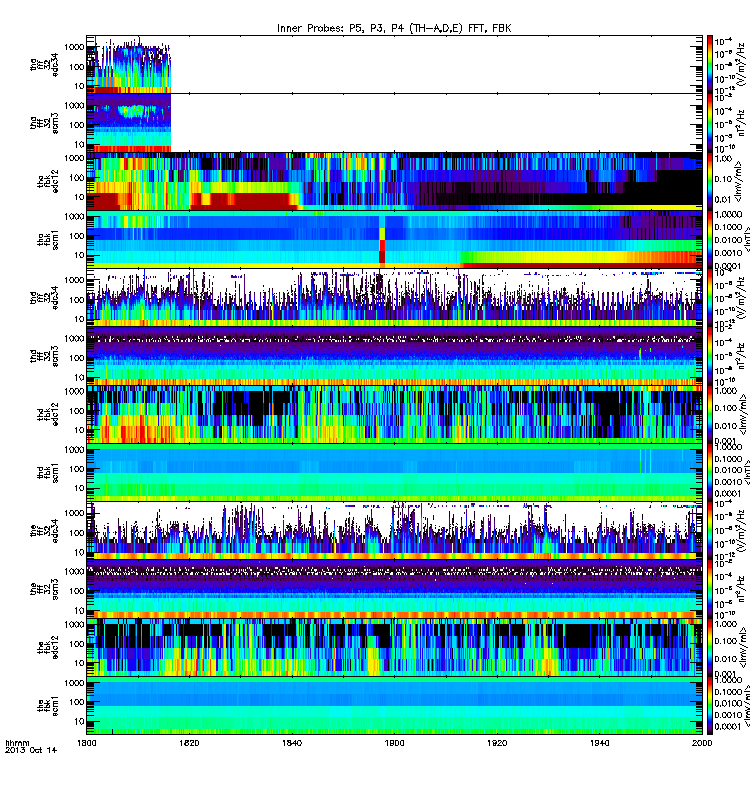This screenshot has width=750, height=800.
Task: Click inside the the fff 32 scm3 spectrogram
Action: (x=394, y=590)
